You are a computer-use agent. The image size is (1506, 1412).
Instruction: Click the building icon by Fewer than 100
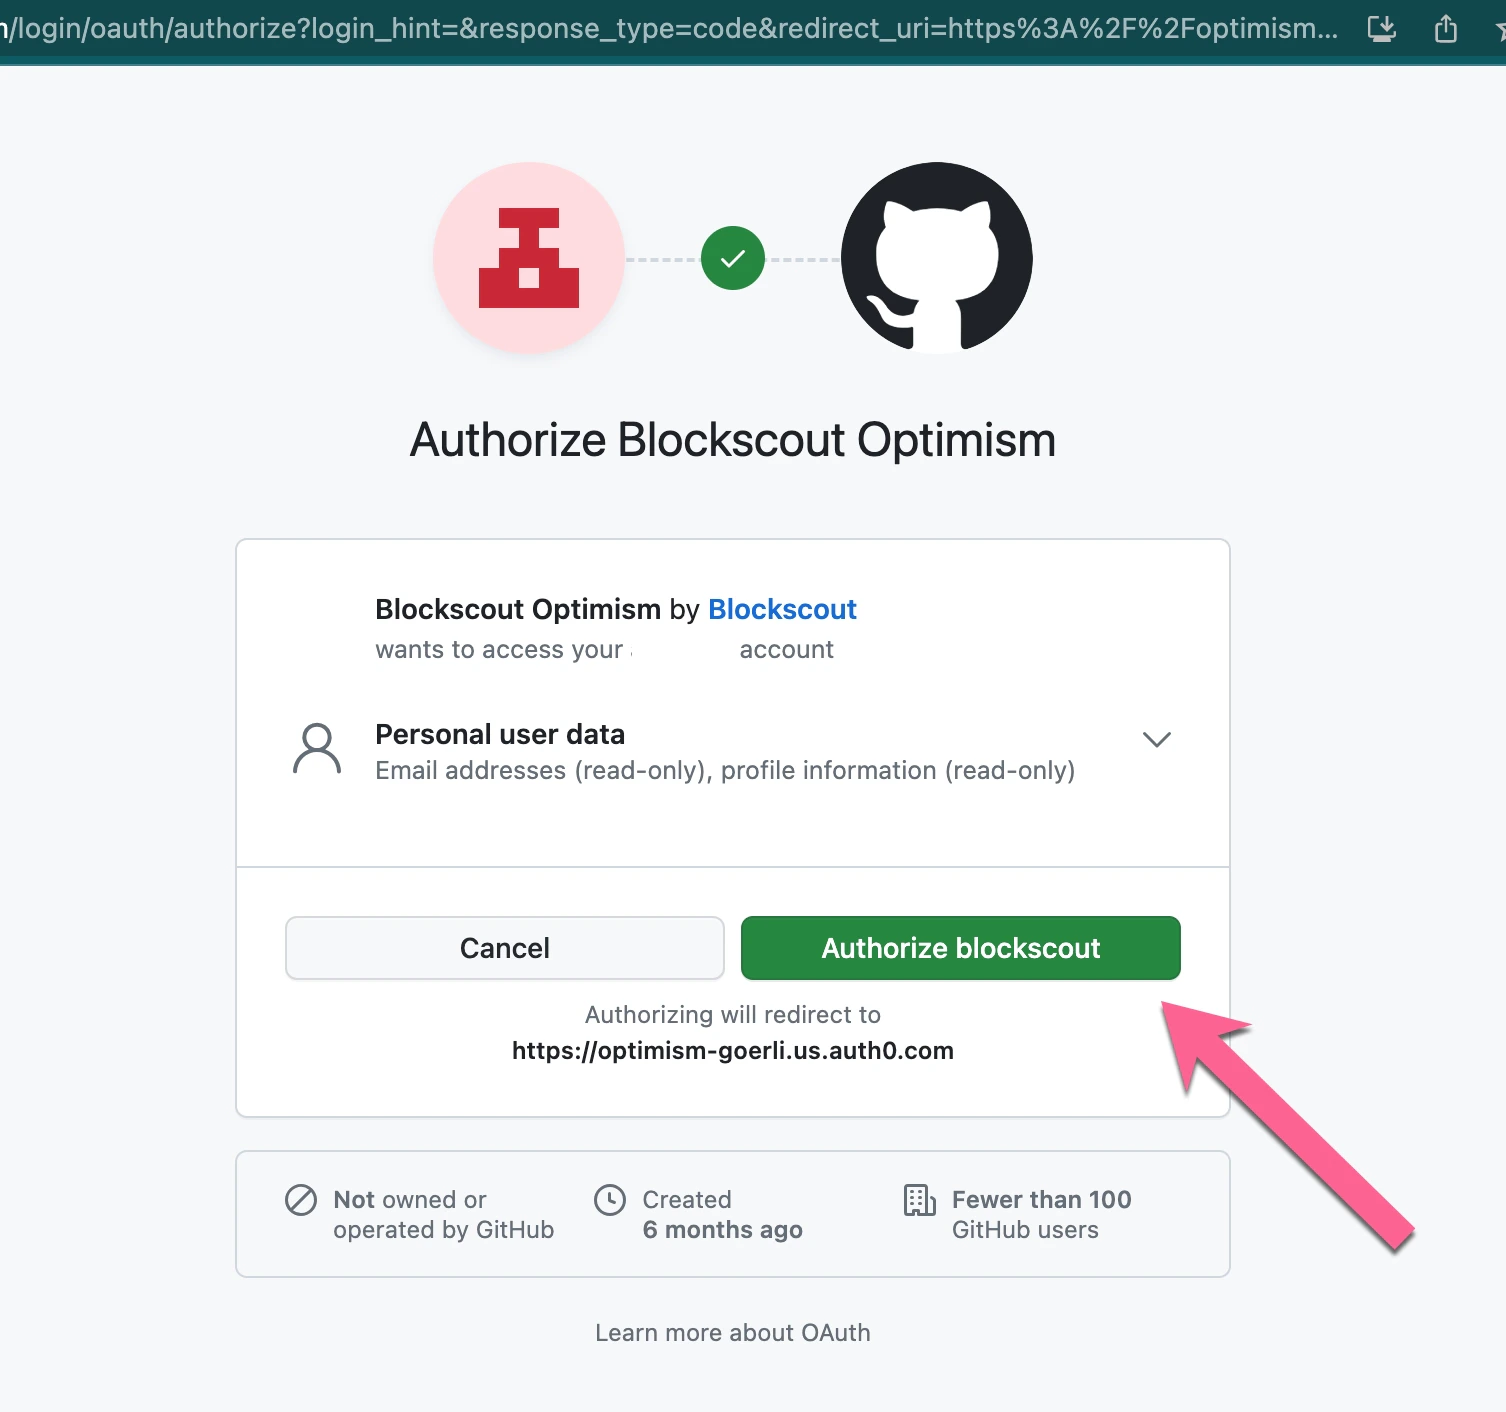pos(920,1200)
